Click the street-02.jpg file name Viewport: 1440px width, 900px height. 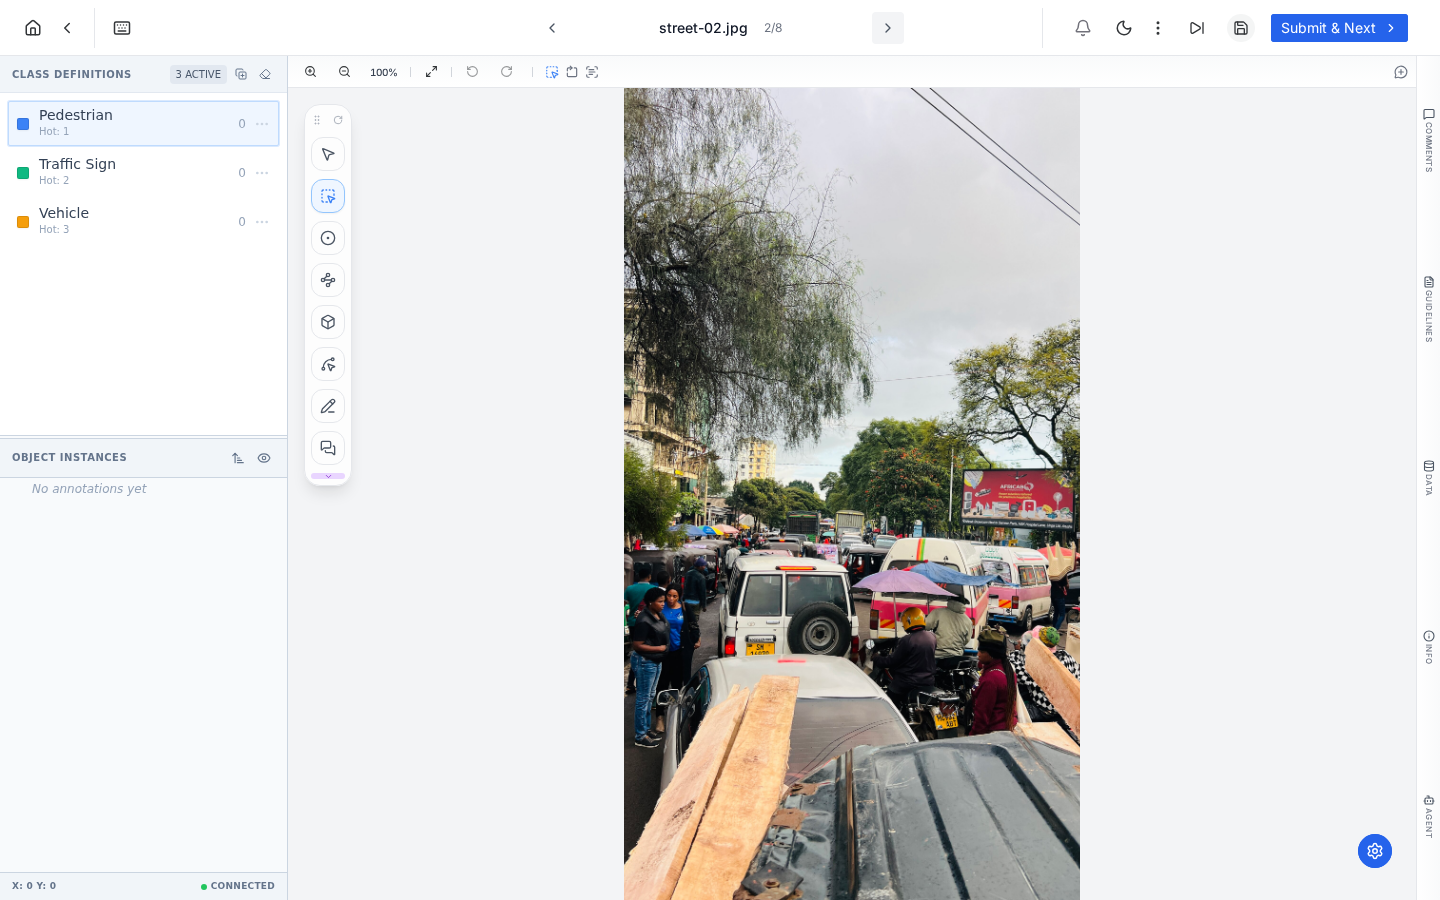coord(703,28)
